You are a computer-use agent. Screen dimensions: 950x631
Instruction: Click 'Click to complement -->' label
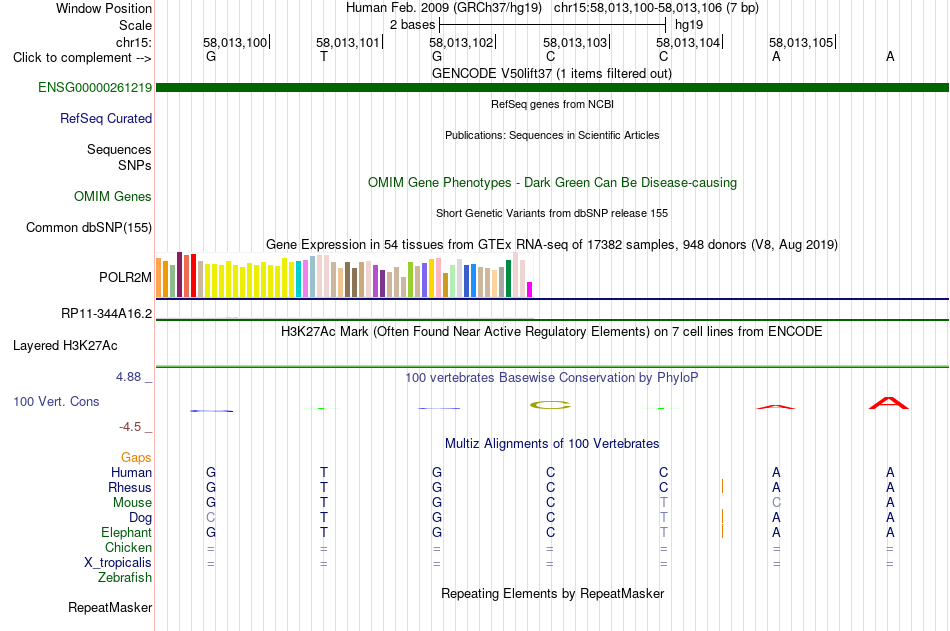coord(82,58)
